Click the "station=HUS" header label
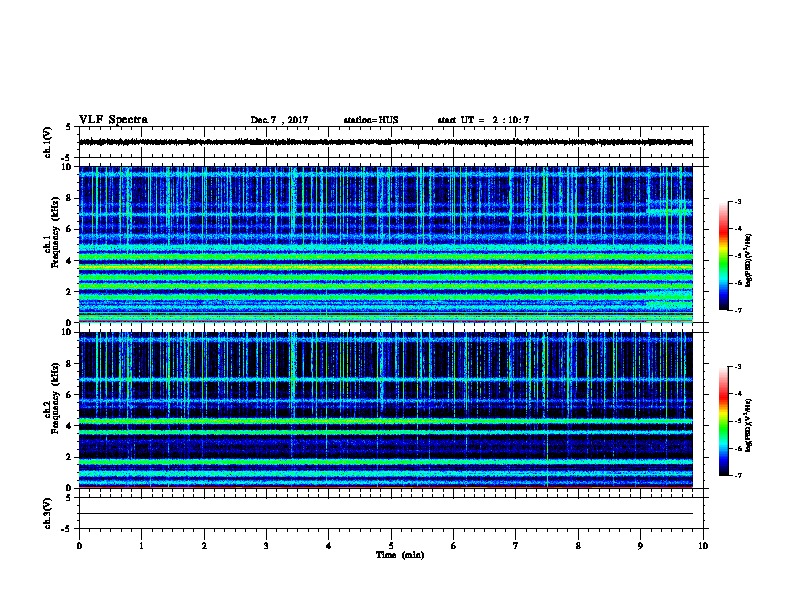 (371, 120)
